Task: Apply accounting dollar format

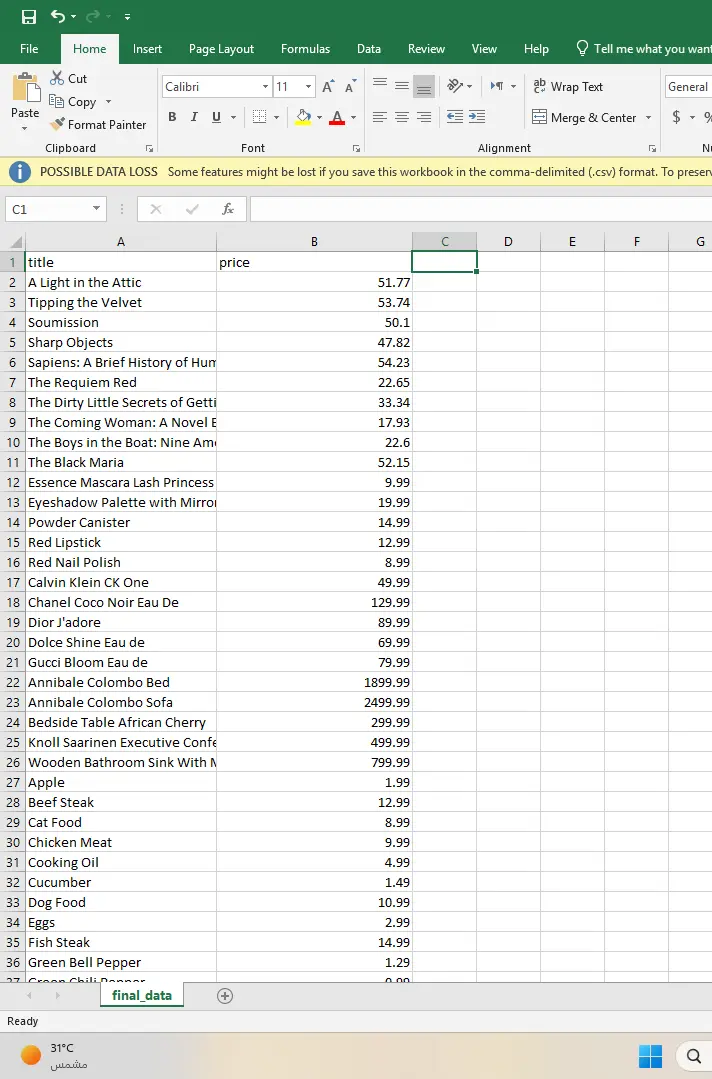Action: coord(677,118)
